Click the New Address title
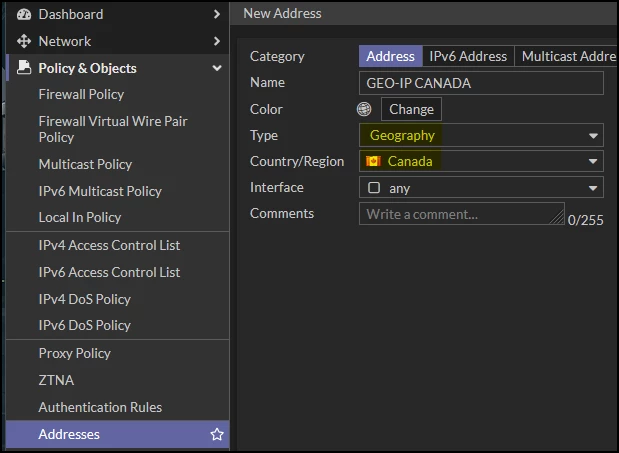619x453 pixels. 282,13
